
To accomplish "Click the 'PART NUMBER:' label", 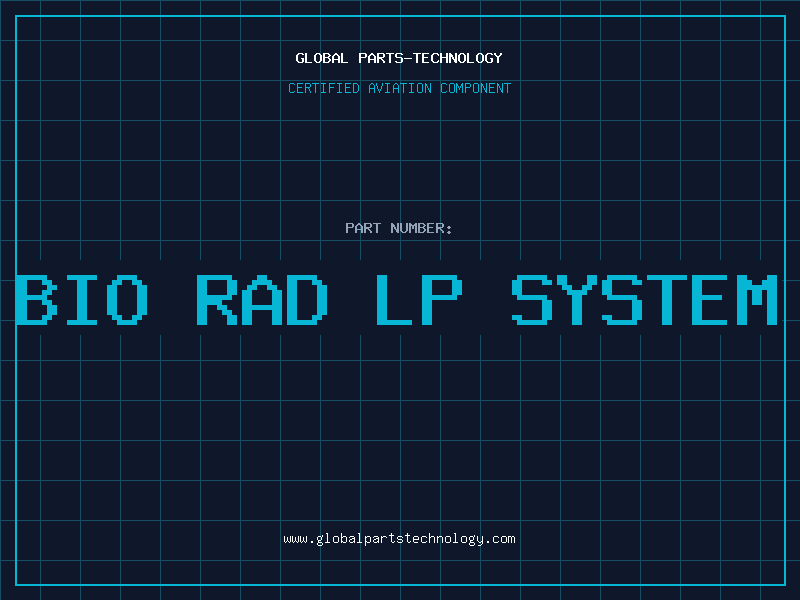I will click(x=399, y=228).
